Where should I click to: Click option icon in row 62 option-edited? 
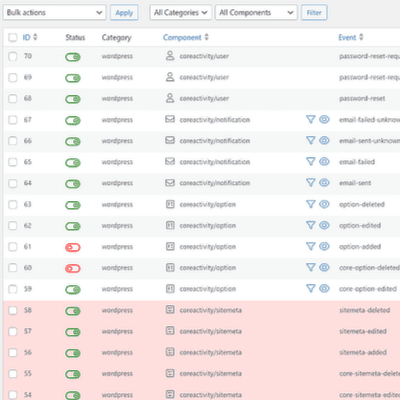170,225
